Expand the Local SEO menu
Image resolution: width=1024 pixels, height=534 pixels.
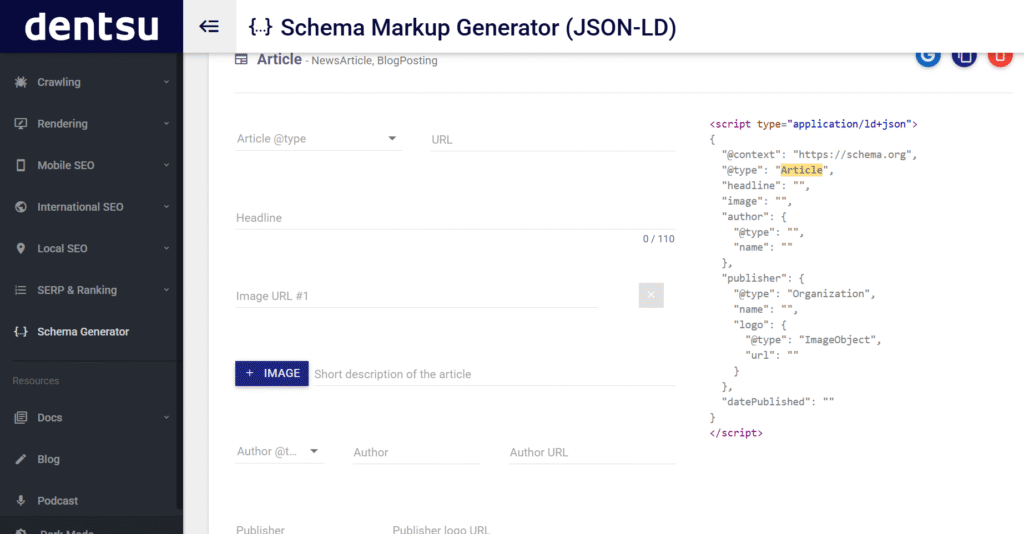[167, 248]
